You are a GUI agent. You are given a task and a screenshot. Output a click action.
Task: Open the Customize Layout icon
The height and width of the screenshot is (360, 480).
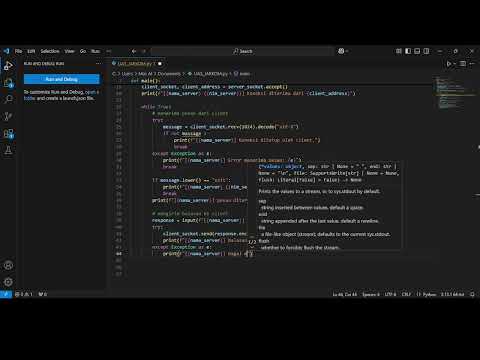(x=399, y=51)
